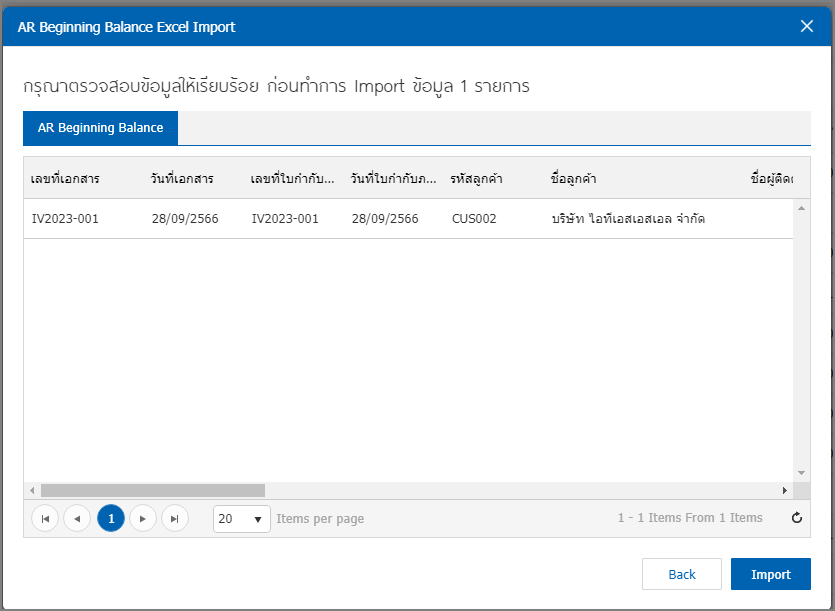
Task: Sort by the ชื่อผู้ติด column header
Action: pyautogui.click(x=772, y=178)
